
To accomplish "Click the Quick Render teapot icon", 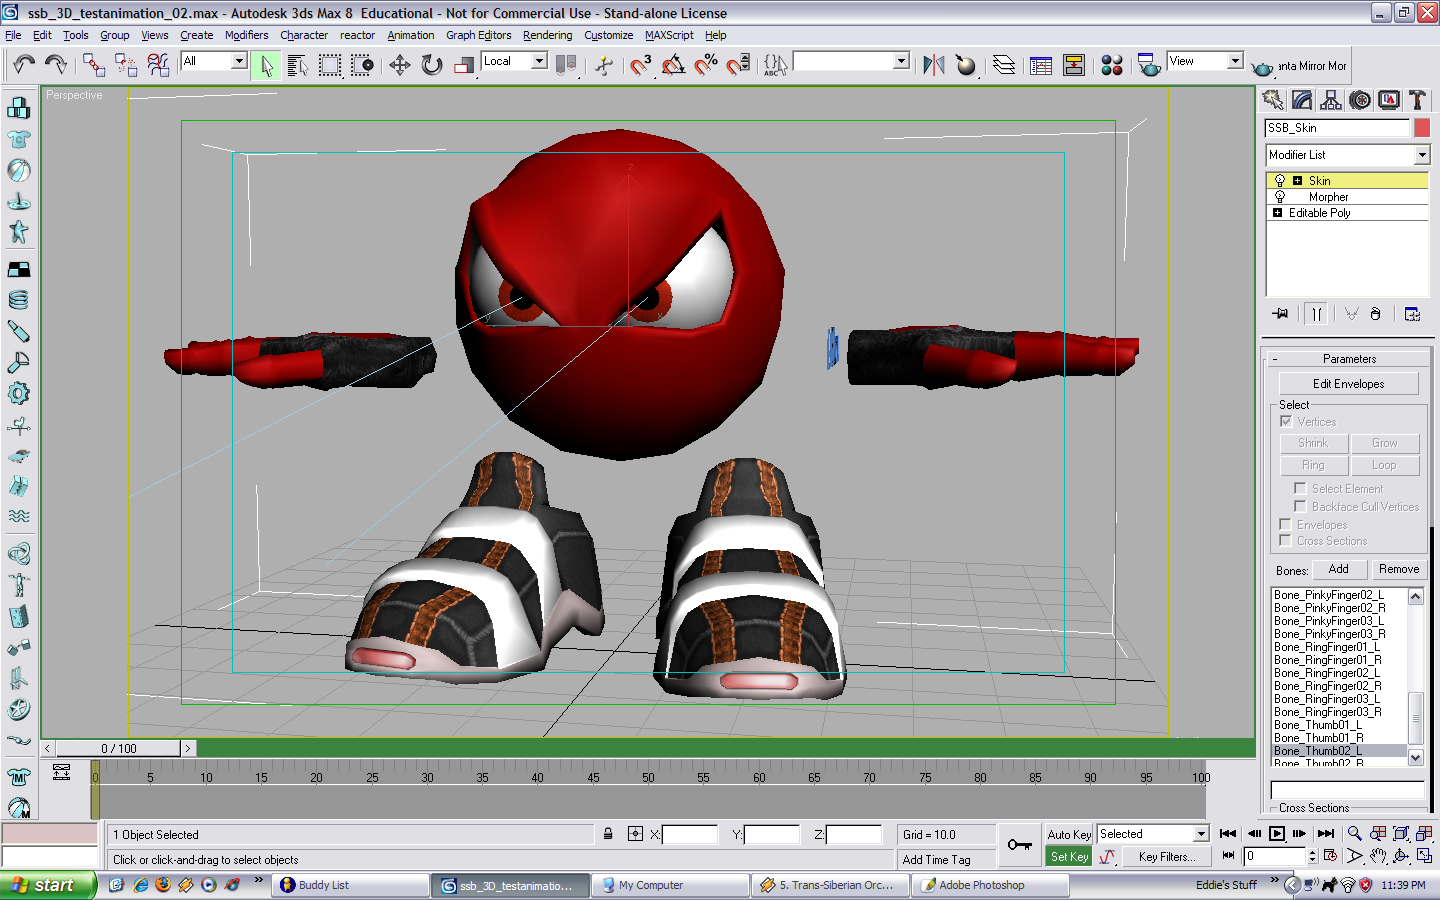I will coord(1262,67).
